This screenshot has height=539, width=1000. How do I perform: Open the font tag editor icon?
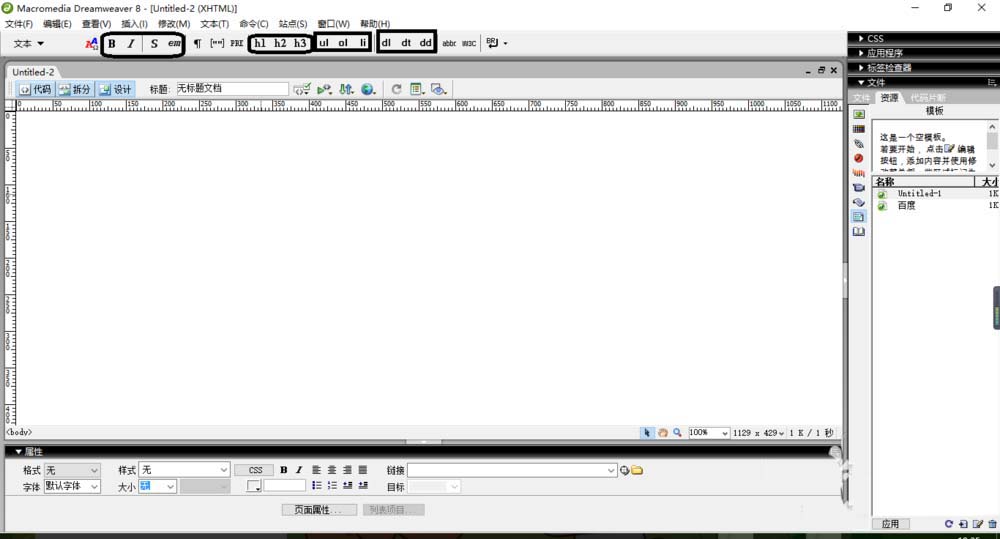tap(91, 43)
